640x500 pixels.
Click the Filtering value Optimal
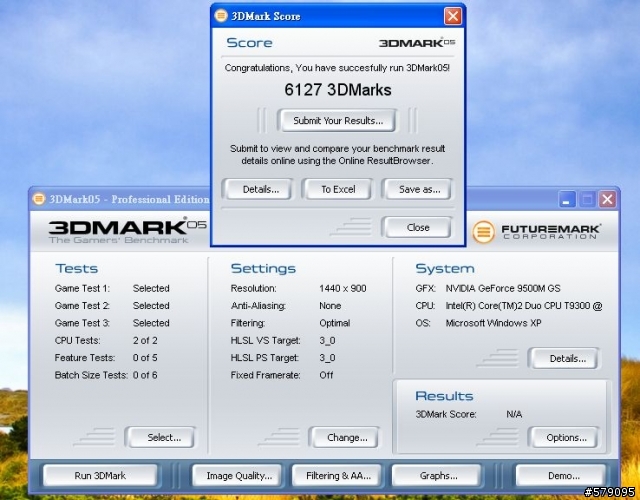coord(335,323)
